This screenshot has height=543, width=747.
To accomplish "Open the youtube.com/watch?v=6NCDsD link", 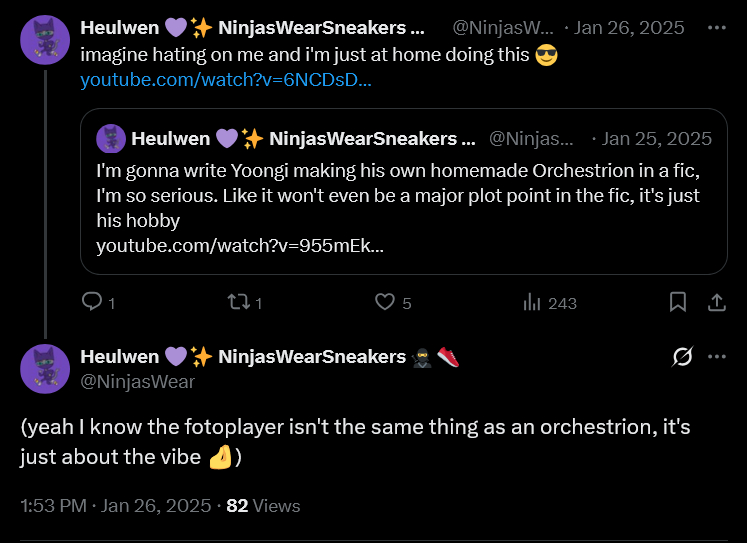I will (226, 80).
